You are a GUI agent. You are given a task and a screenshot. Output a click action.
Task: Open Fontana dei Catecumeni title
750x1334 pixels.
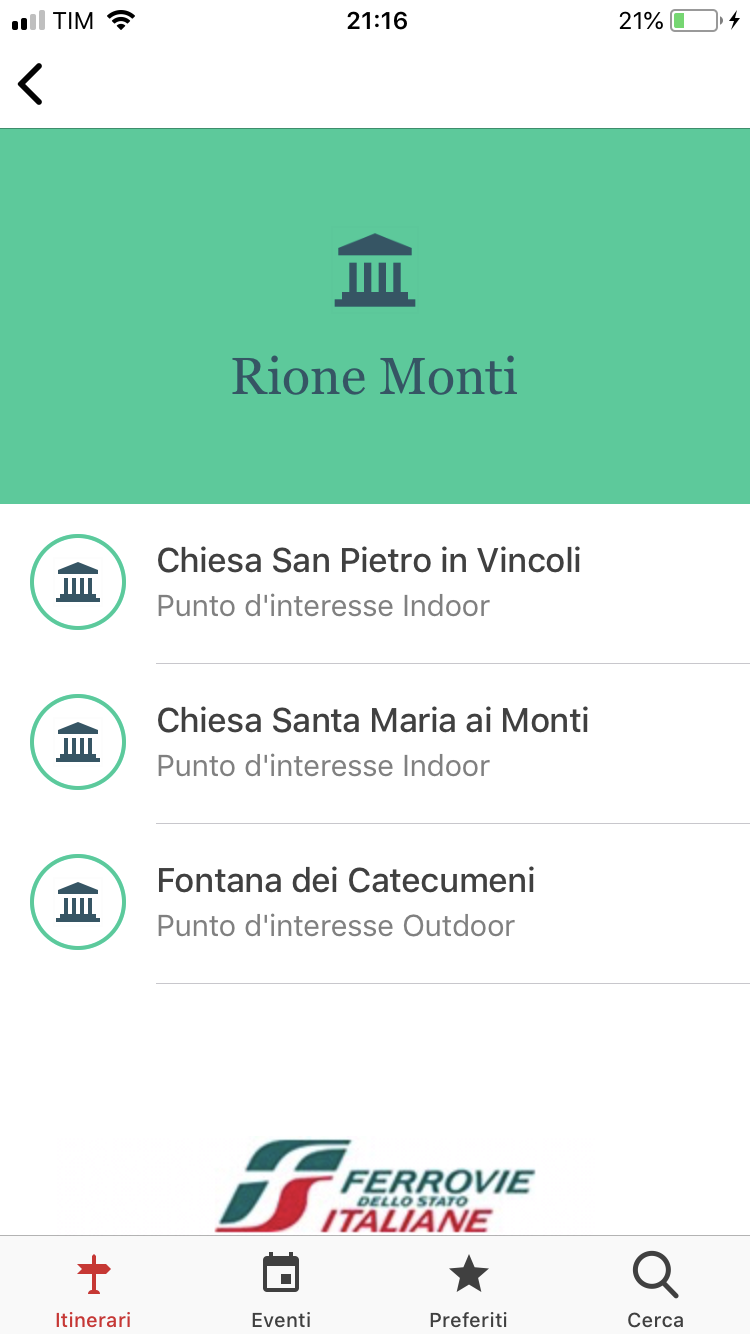click(x=346, y=880)
